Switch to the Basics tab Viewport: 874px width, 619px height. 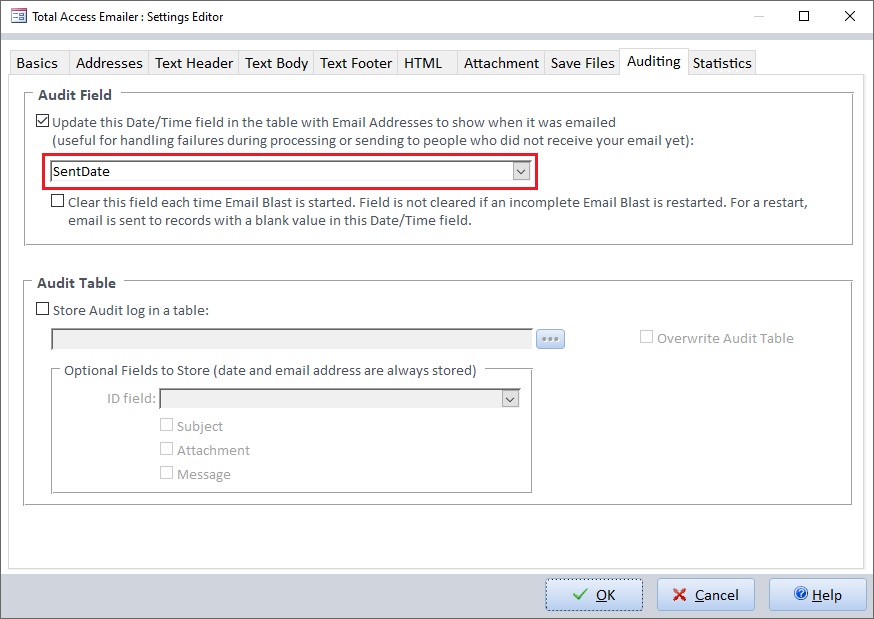pos(37,63)
